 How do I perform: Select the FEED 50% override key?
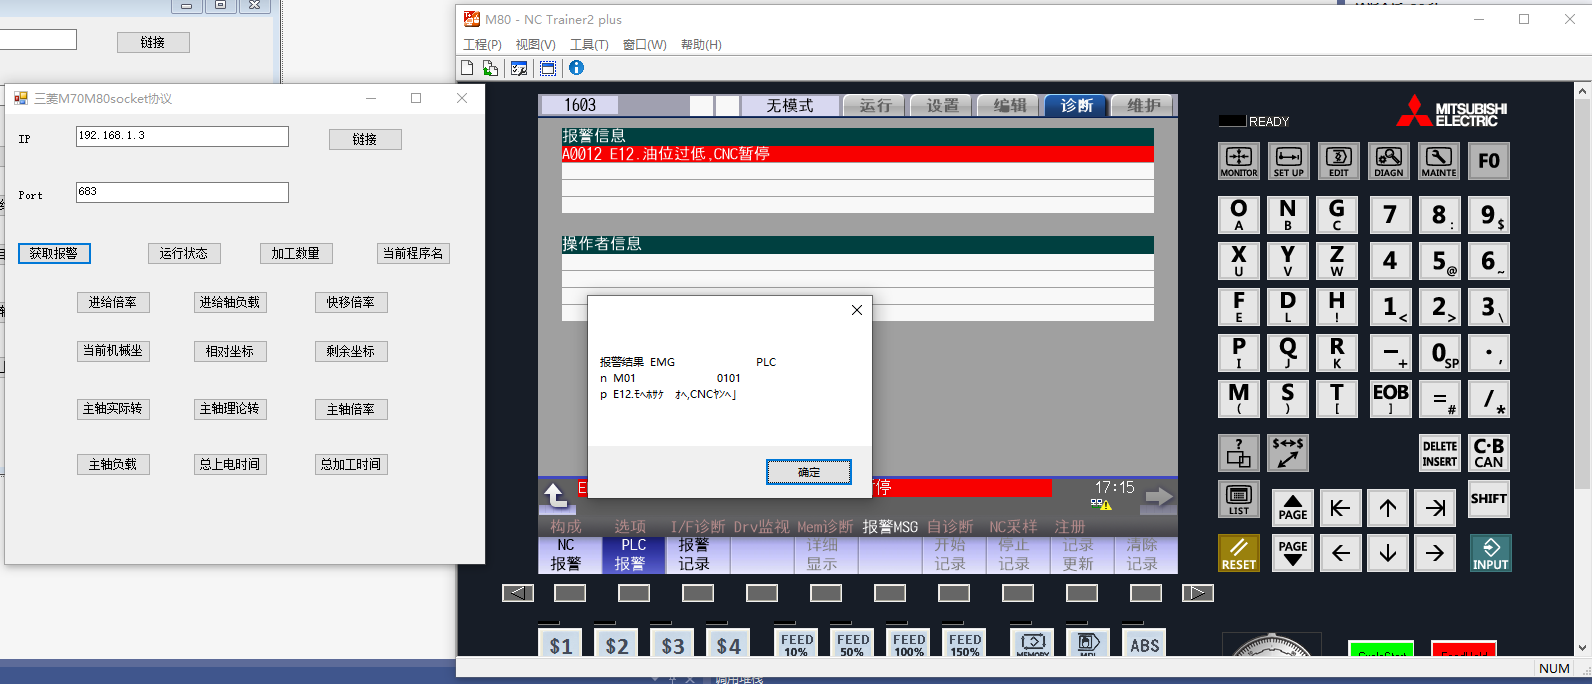(852, 644)
